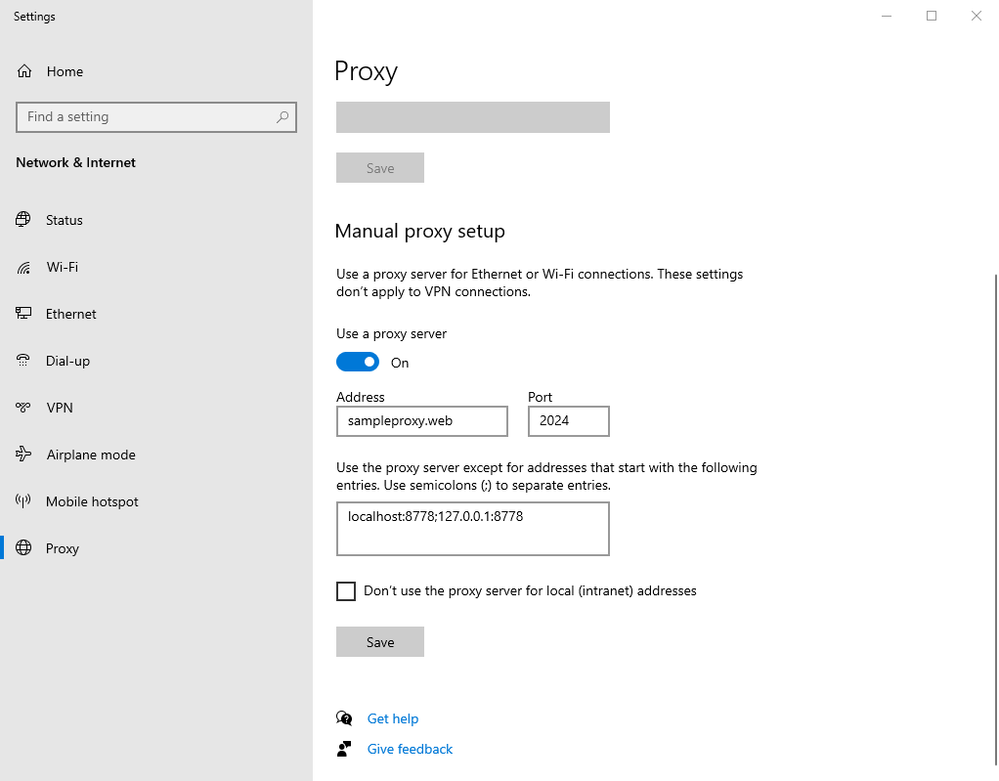Viewport: 999px width, 781px height.
Task: Open the Give feedback link
Action: (x=410, y=749)
